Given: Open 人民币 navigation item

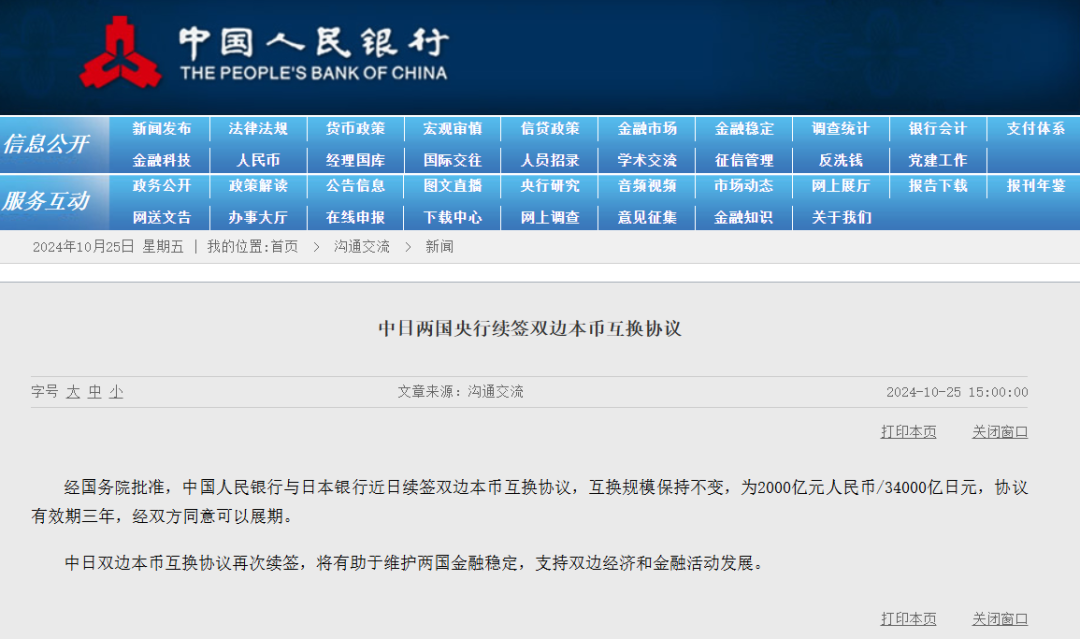Looking at the screenshot, I should pyautogui.click(x=258, y=160).
